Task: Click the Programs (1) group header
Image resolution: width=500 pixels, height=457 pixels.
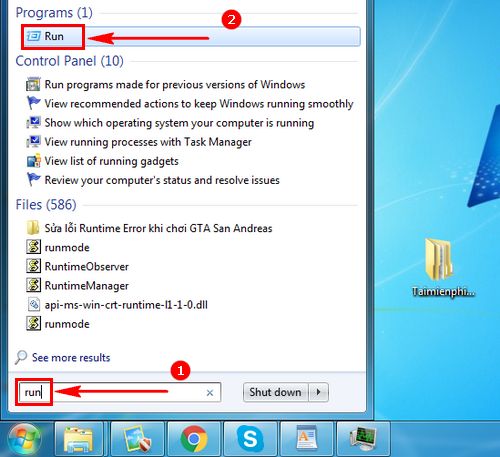Action: pyautogui.click(x=54, y=13)
